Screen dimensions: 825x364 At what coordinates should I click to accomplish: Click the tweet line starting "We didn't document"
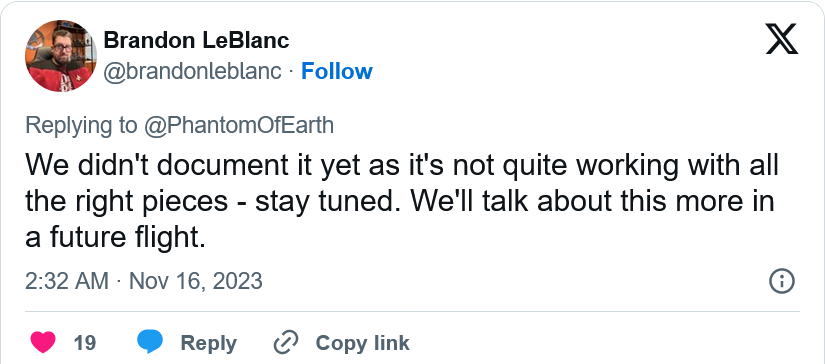[x=401, y=167]
